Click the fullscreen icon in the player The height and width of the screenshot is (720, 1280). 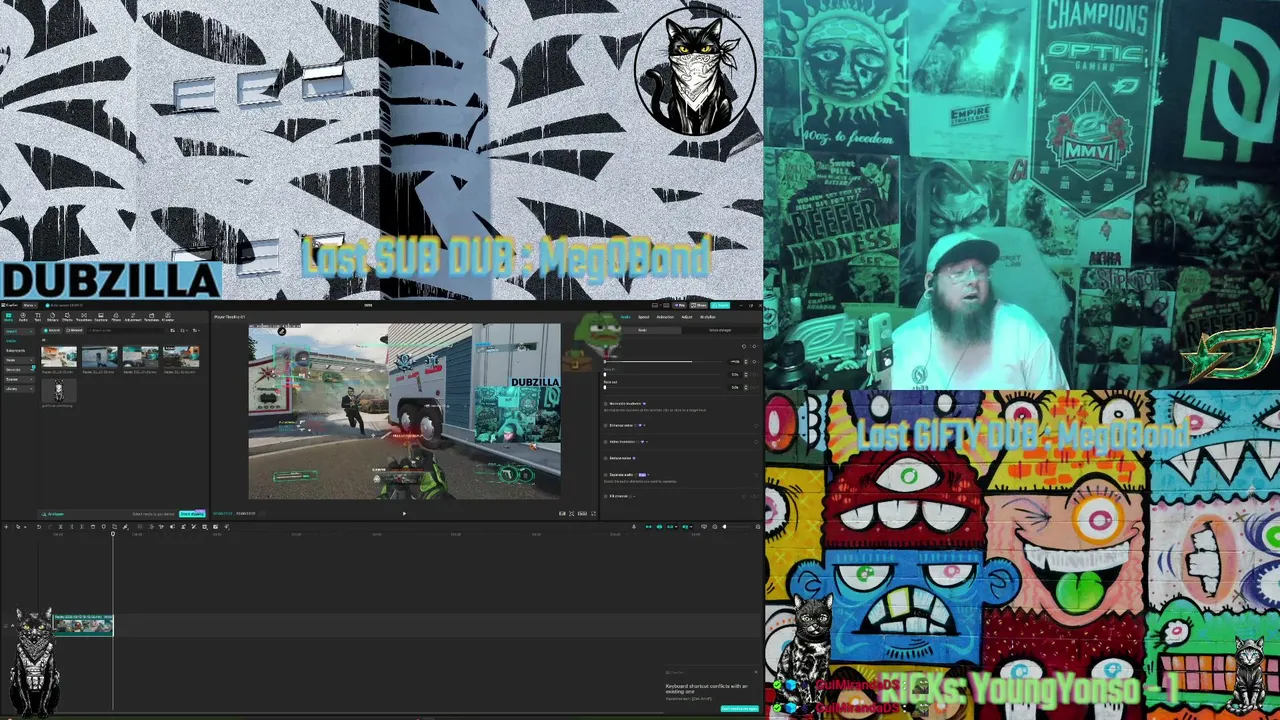coord(594,514)
